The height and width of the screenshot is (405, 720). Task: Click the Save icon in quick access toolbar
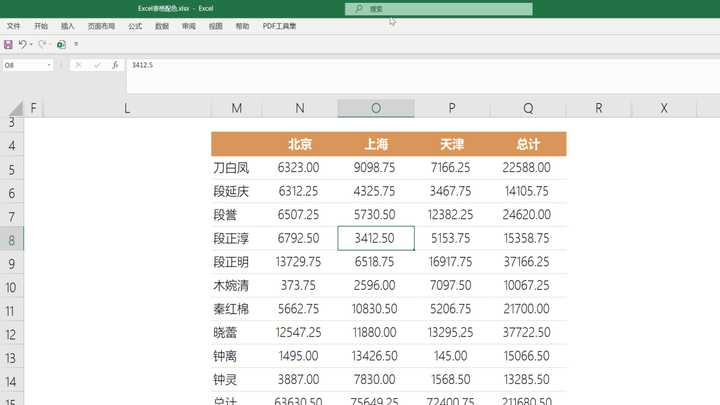pos(8,44)
